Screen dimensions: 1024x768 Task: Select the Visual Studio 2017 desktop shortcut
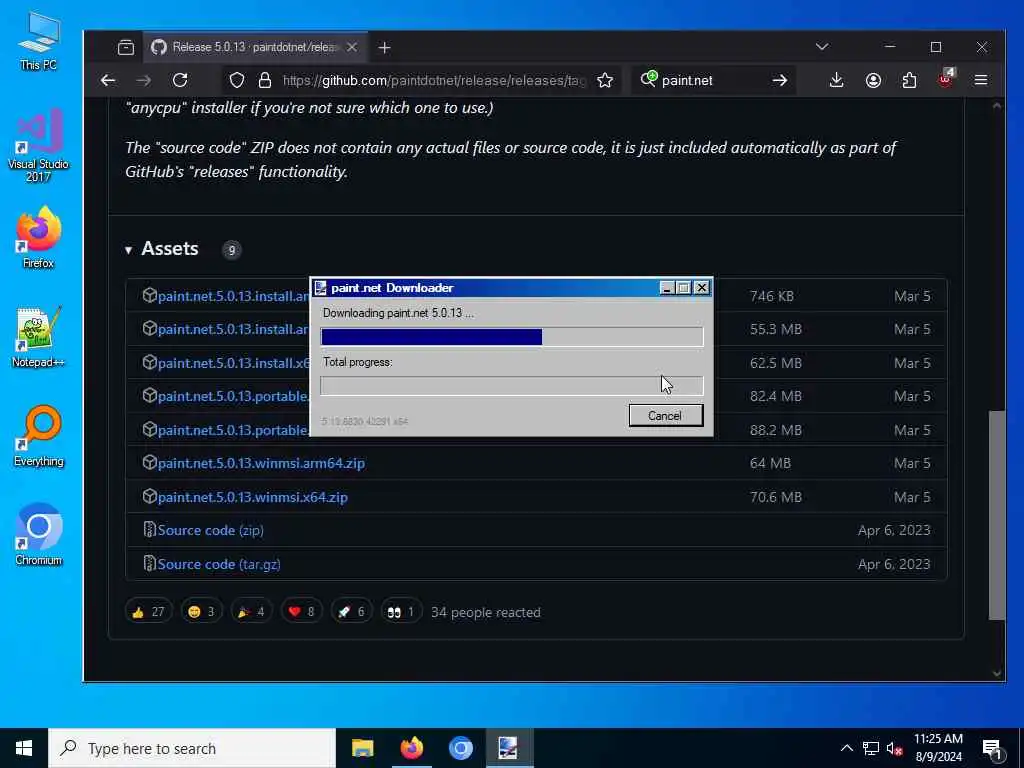coord(39,145)
